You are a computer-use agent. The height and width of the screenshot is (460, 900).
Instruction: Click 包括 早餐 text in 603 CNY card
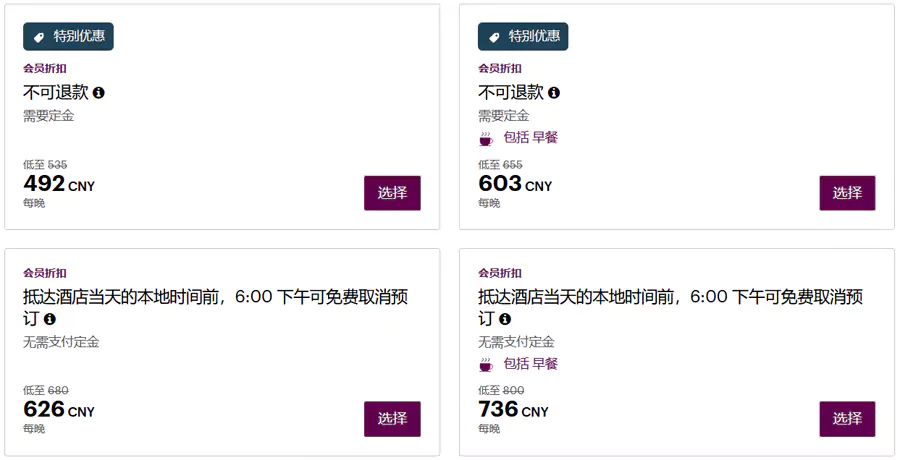(x=530, y=138)
